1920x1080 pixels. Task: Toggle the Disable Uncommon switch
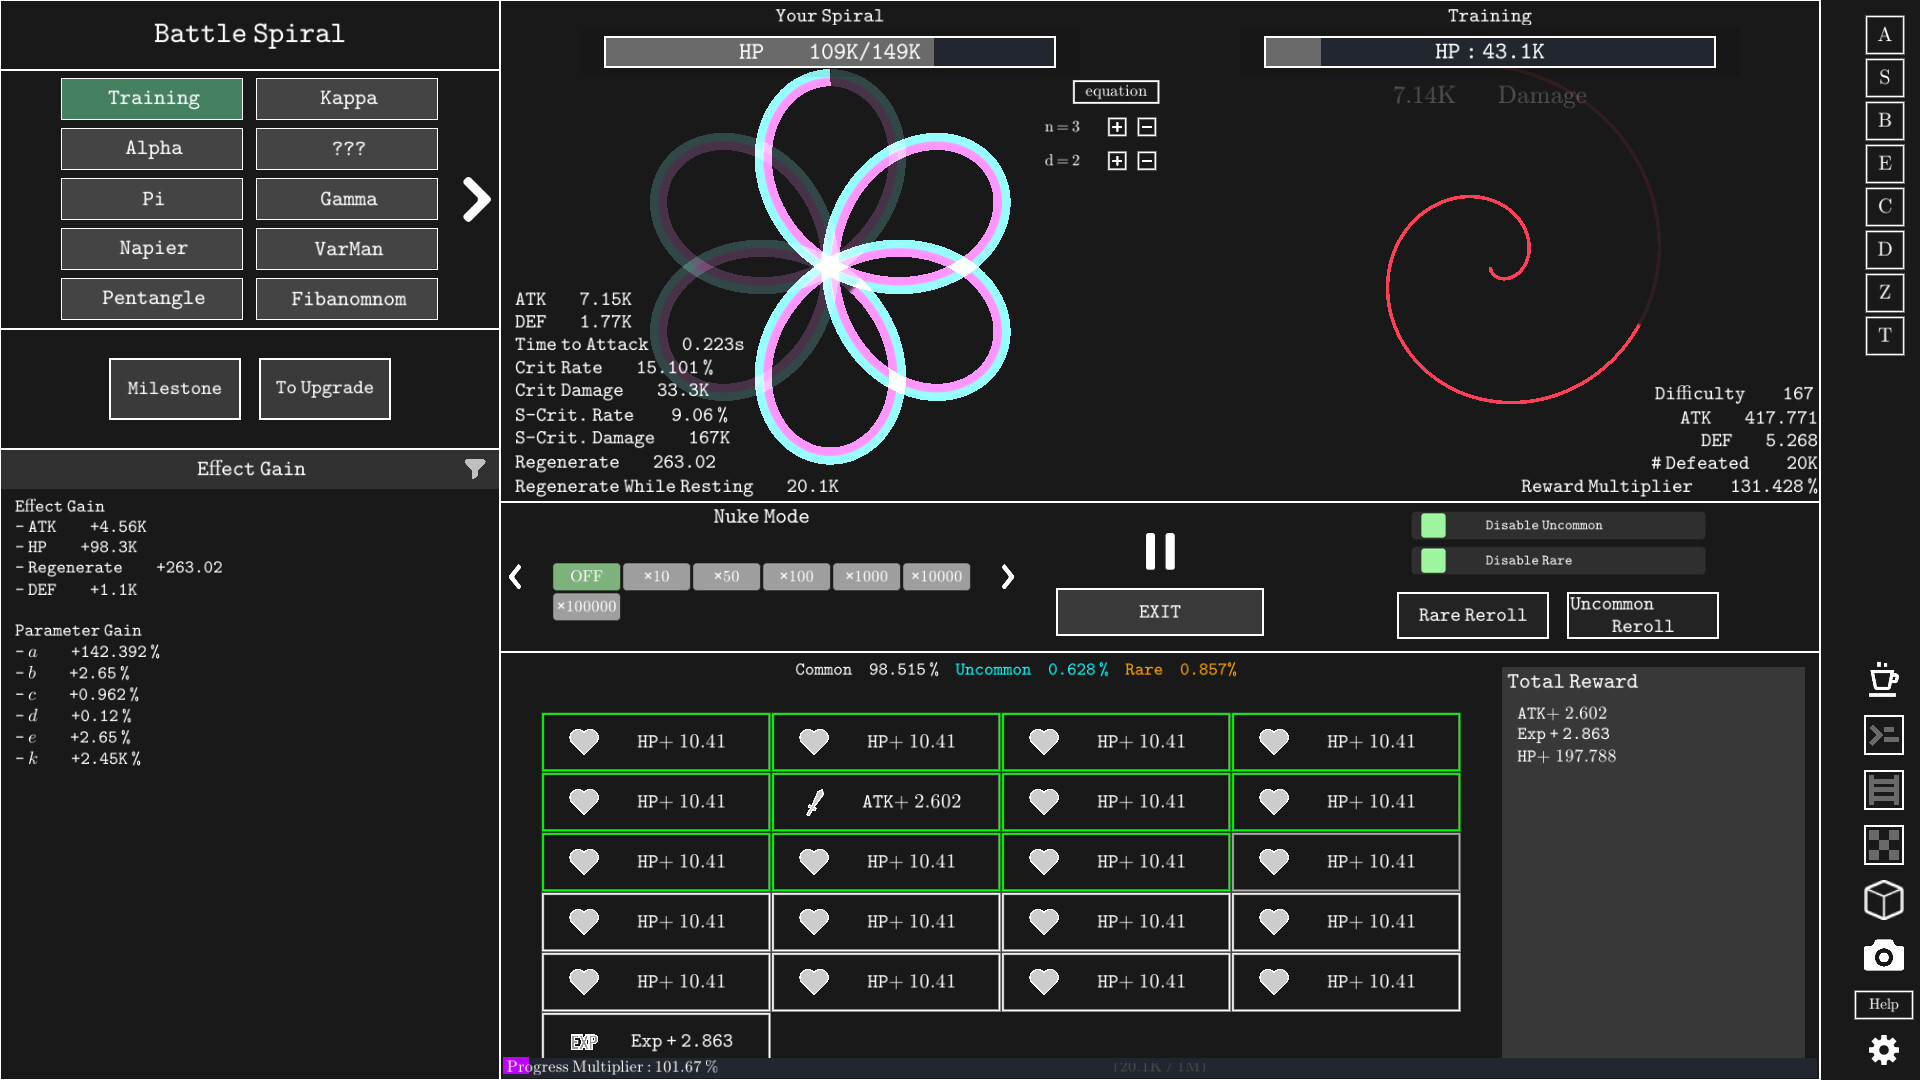coord(1434,525)
